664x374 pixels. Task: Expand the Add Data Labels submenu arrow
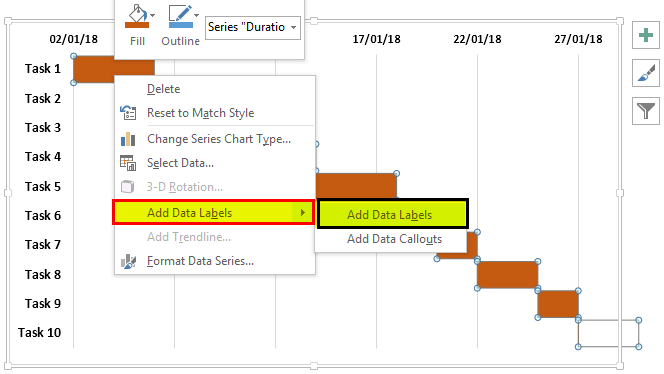tap(303, 213)
